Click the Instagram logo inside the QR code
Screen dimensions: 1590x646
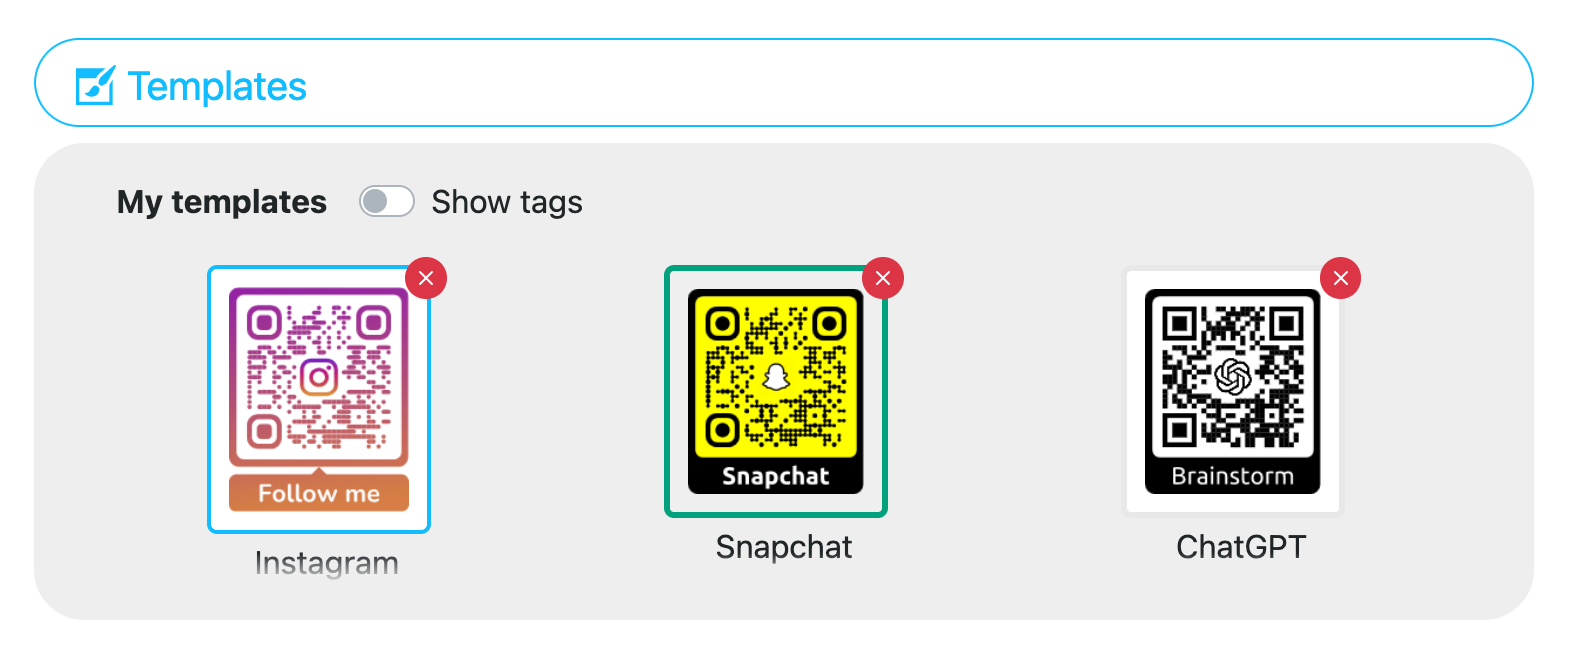point(319,377)
